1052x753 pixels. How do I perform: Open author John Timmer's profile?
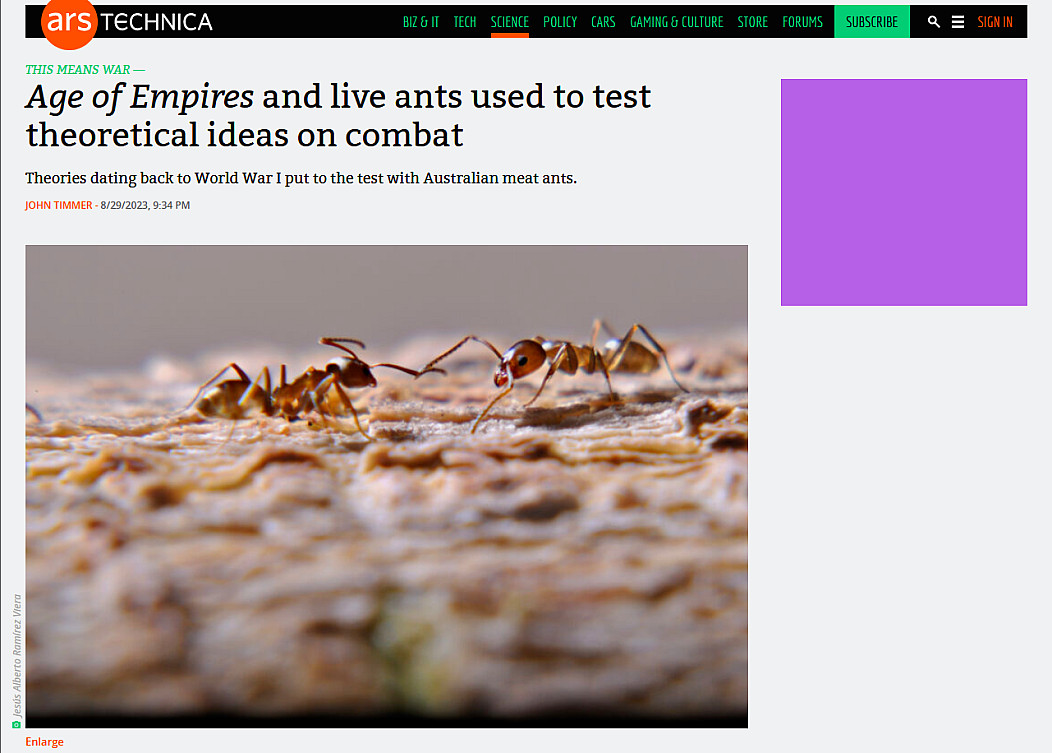click(x=59, y=205)
